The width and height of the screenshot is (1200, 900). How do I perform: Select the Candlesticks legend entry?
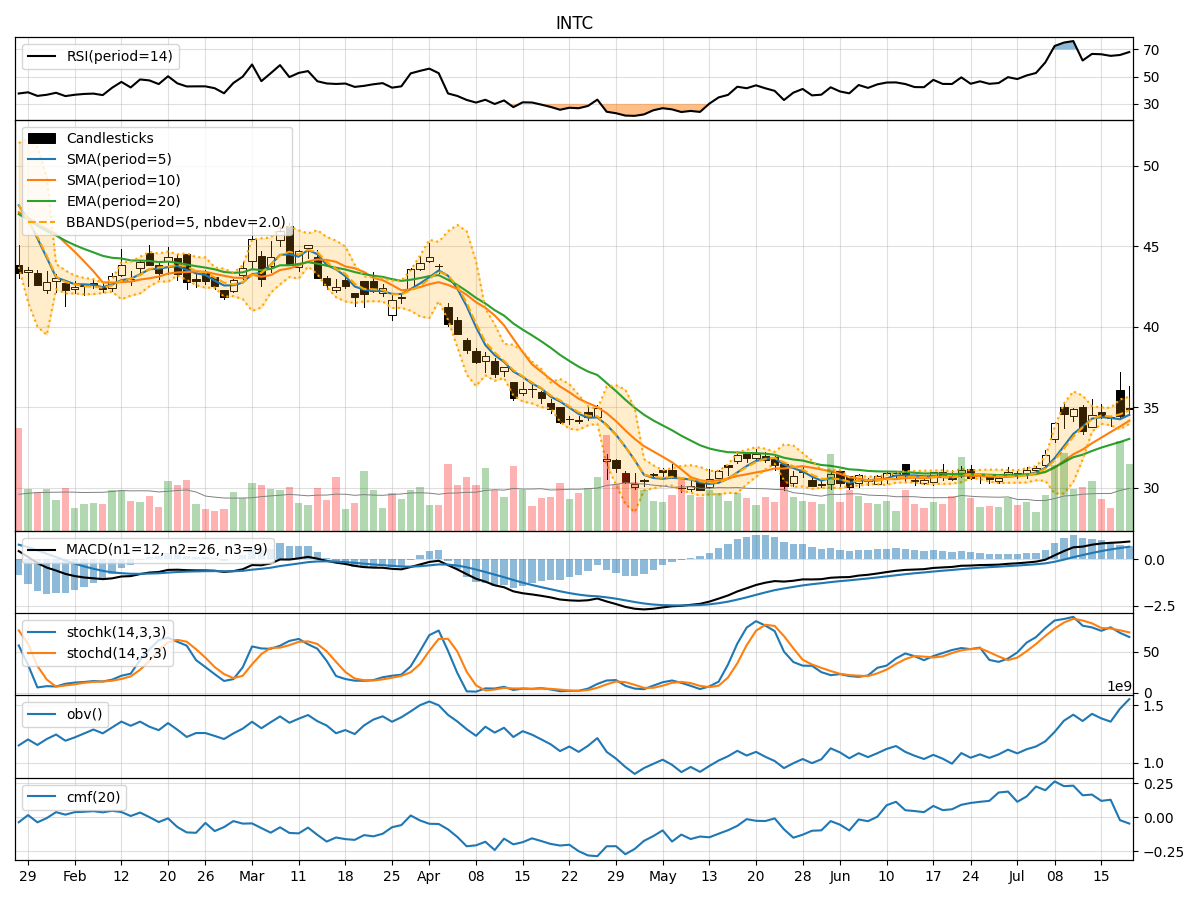click(x=110, y=139)
